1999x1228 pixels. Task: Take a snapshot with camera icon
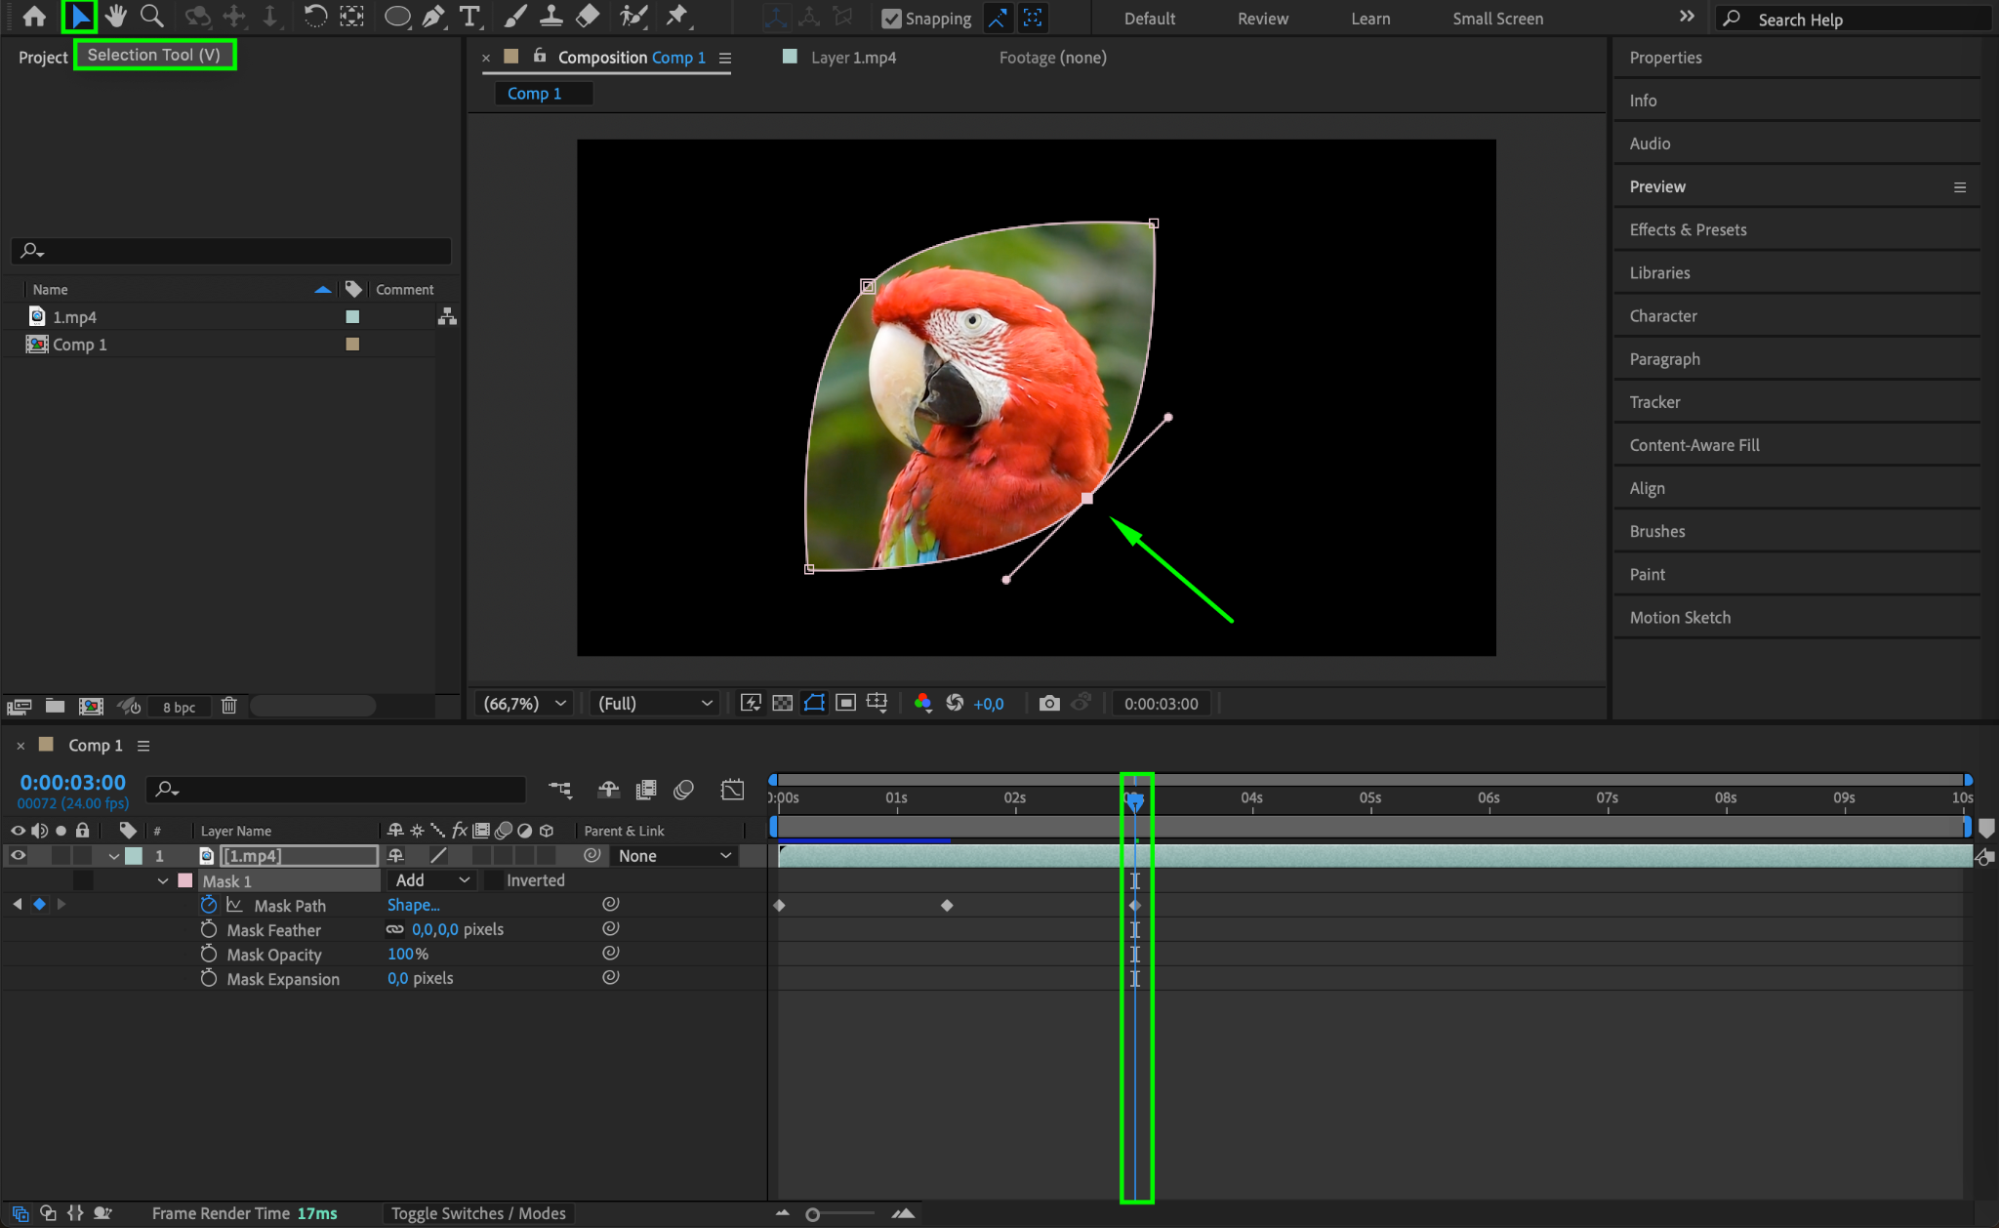[1049, 703]
